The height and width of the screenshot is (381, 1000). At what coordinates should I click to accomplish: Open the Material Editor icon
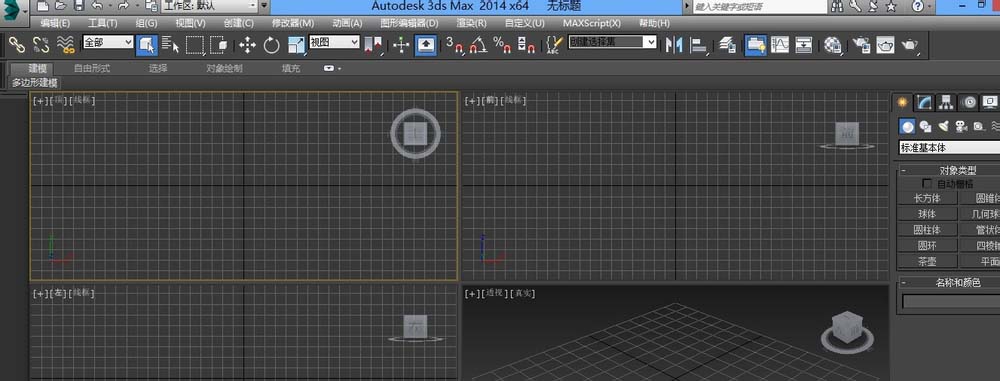pos(832,45)
